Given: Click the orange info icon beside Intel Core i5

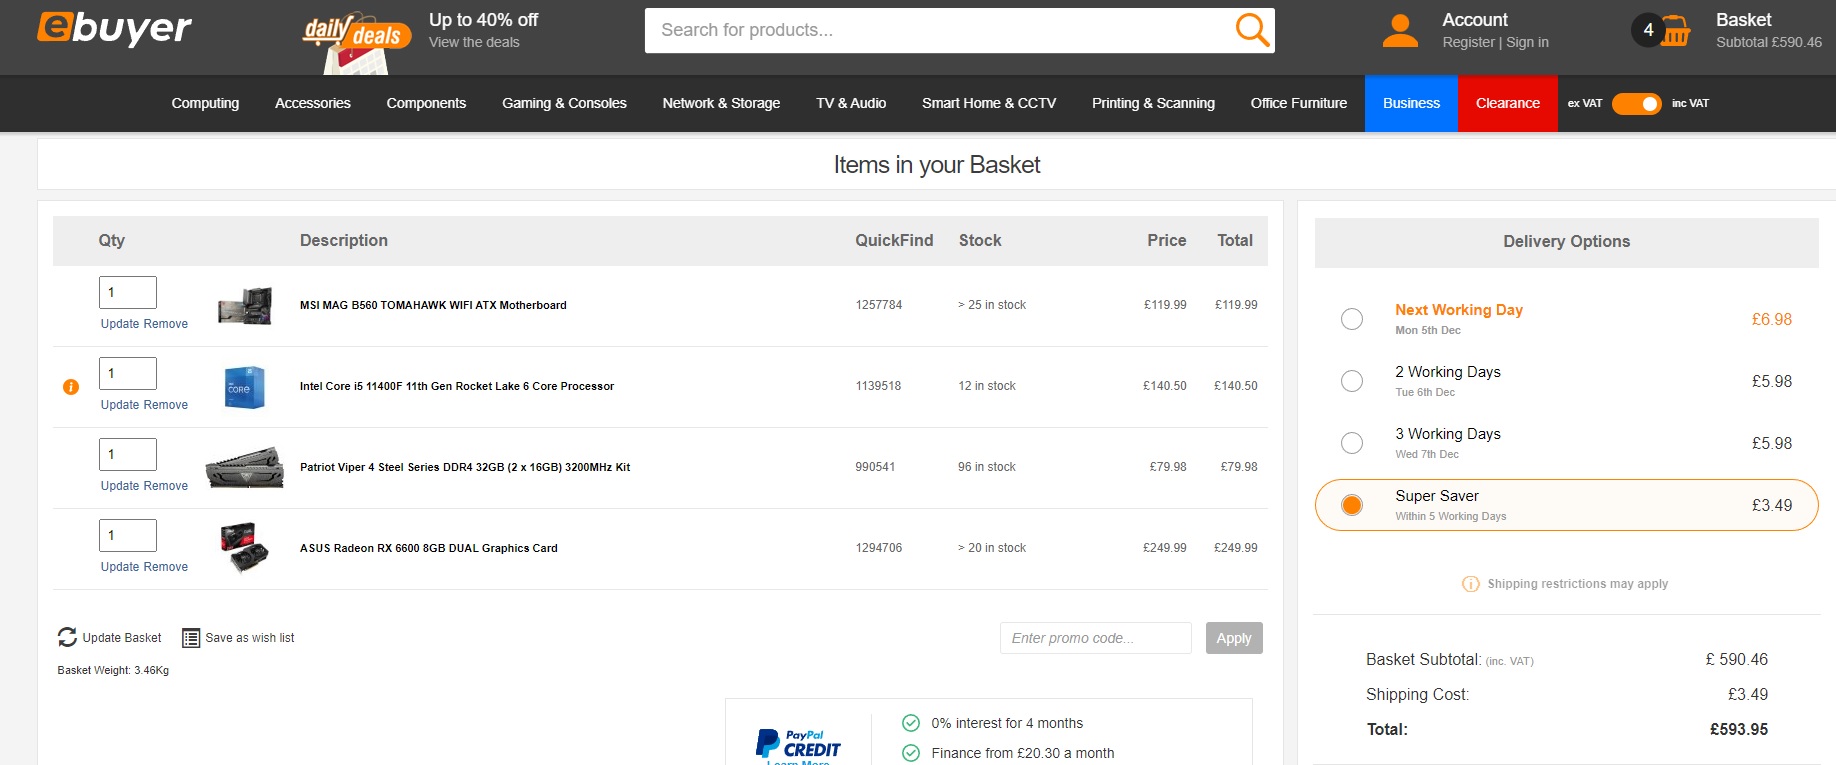Looking at the screenshot, I should 71,387.
